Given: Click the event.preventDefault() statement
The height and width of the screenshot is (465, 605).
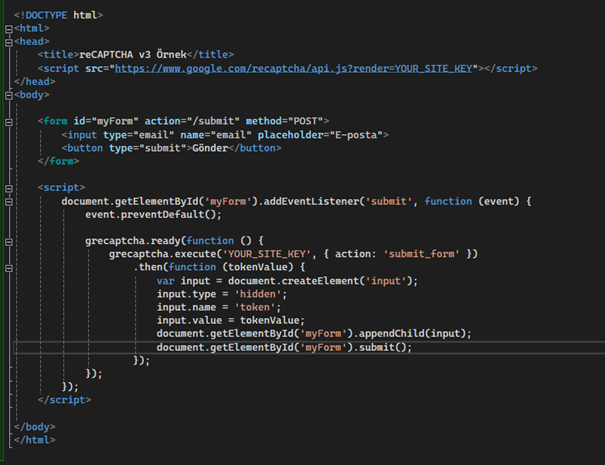Looking at the screenshot, I should (x=152, y=214).
